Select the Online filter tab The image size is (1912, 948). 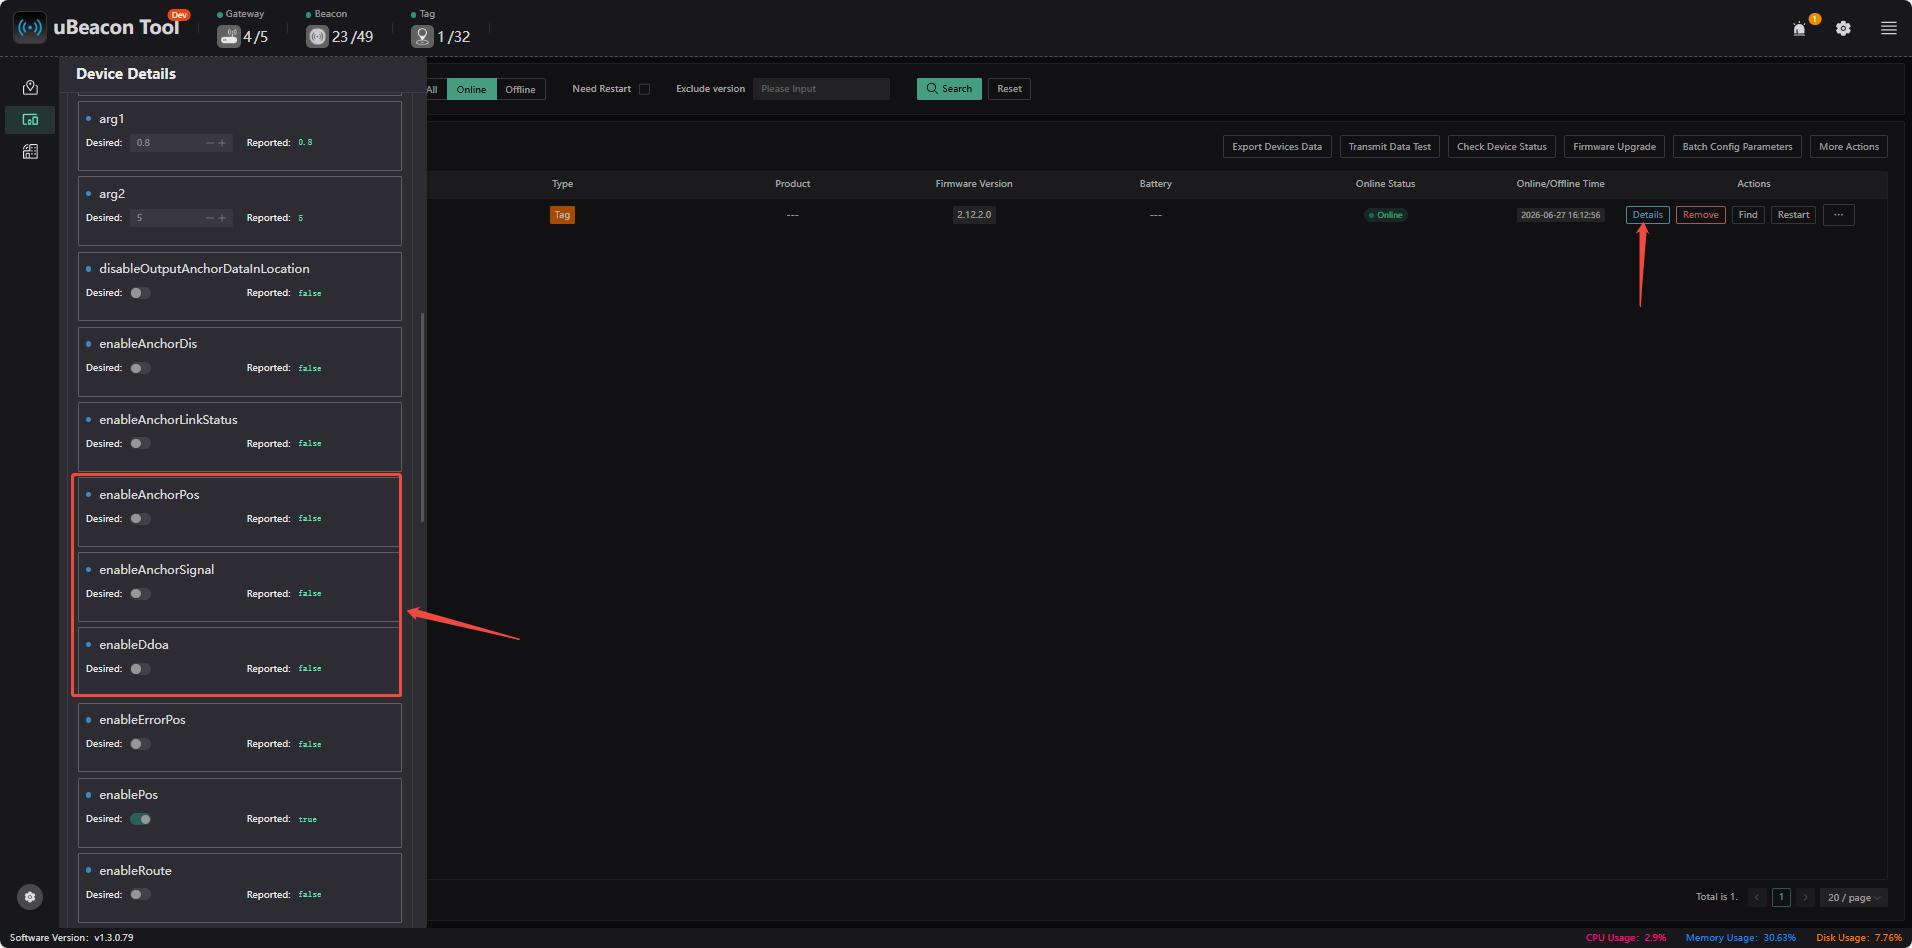[471, 89]
